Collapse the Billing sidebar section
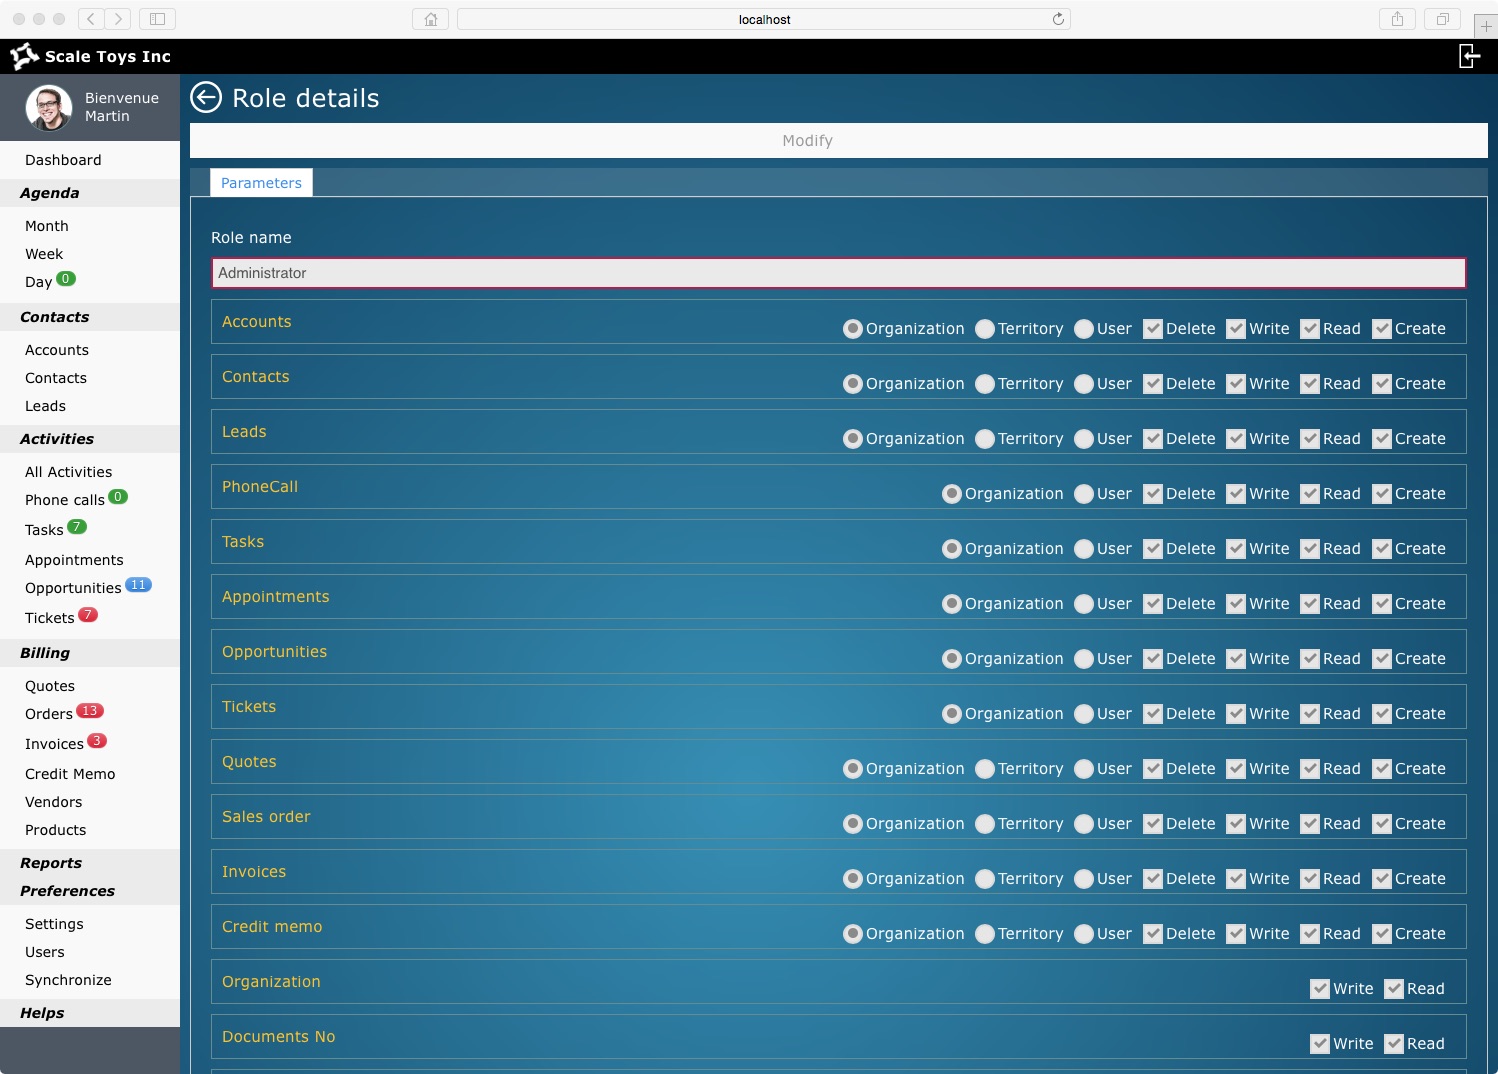This screenshot has height=1074, width=1498. [x=90, y=653]
